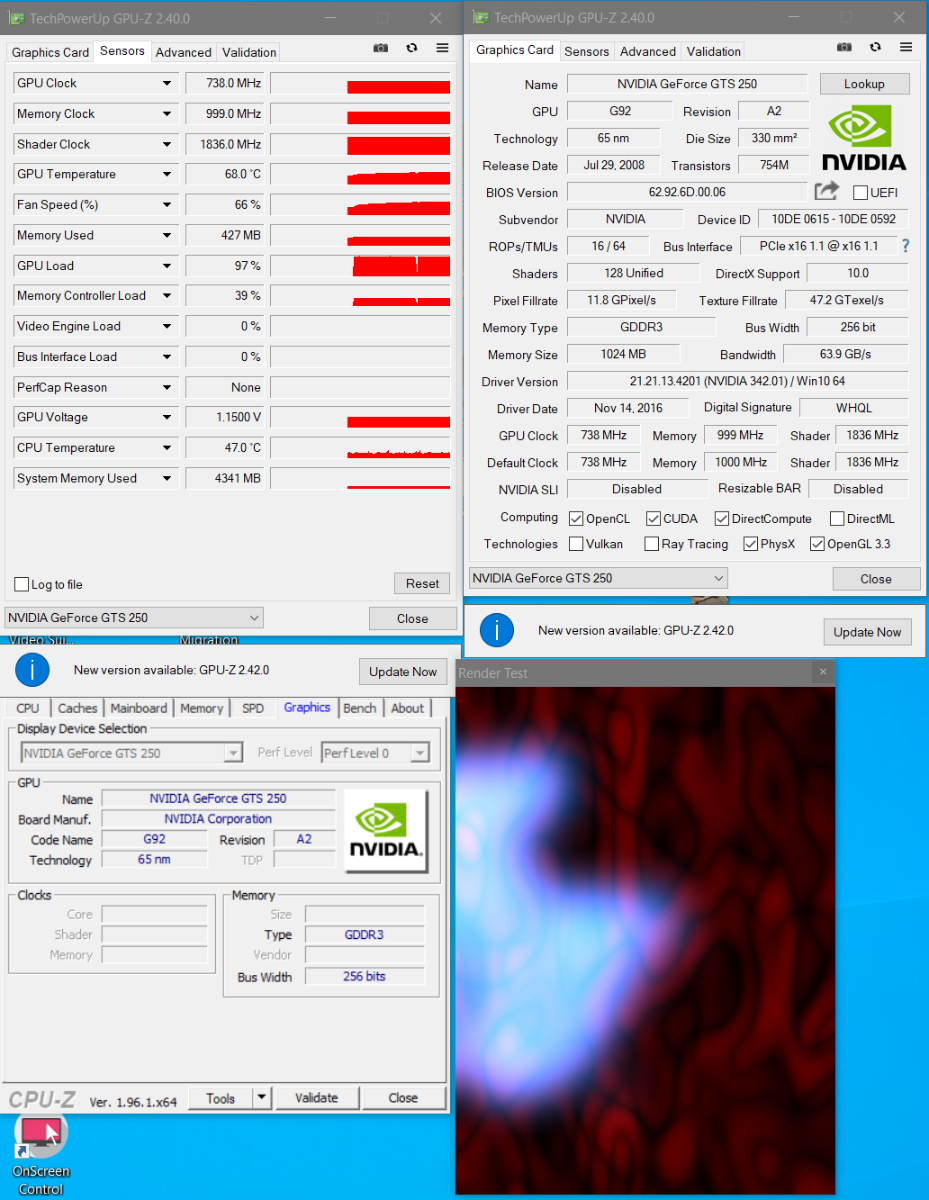Viewport: 929px width, 1200px height.
Task: Open GPU Temperature sensor dropdown arrow
Action: (x=167, y=174)
